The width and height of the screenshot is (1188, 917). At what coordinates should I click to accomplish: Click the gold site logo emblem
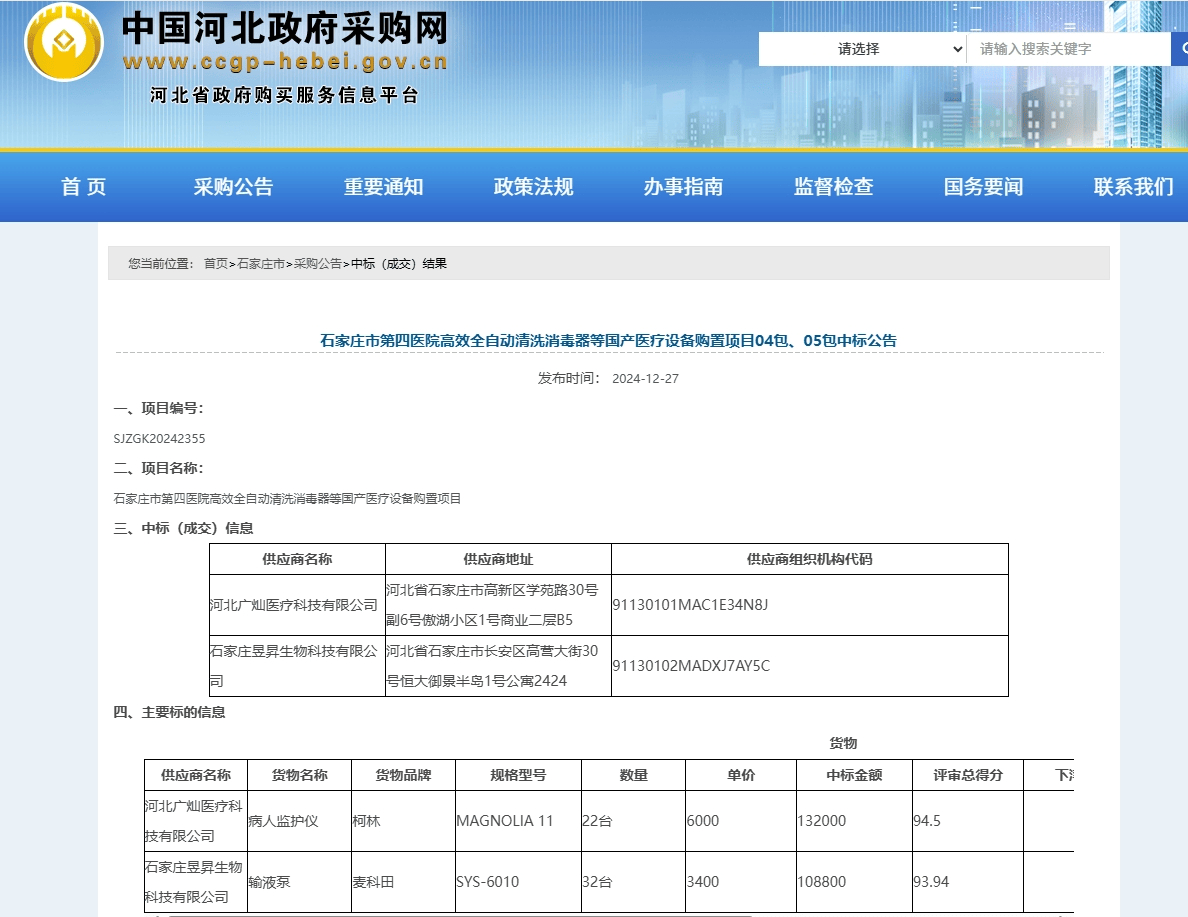tap(64, 42)
